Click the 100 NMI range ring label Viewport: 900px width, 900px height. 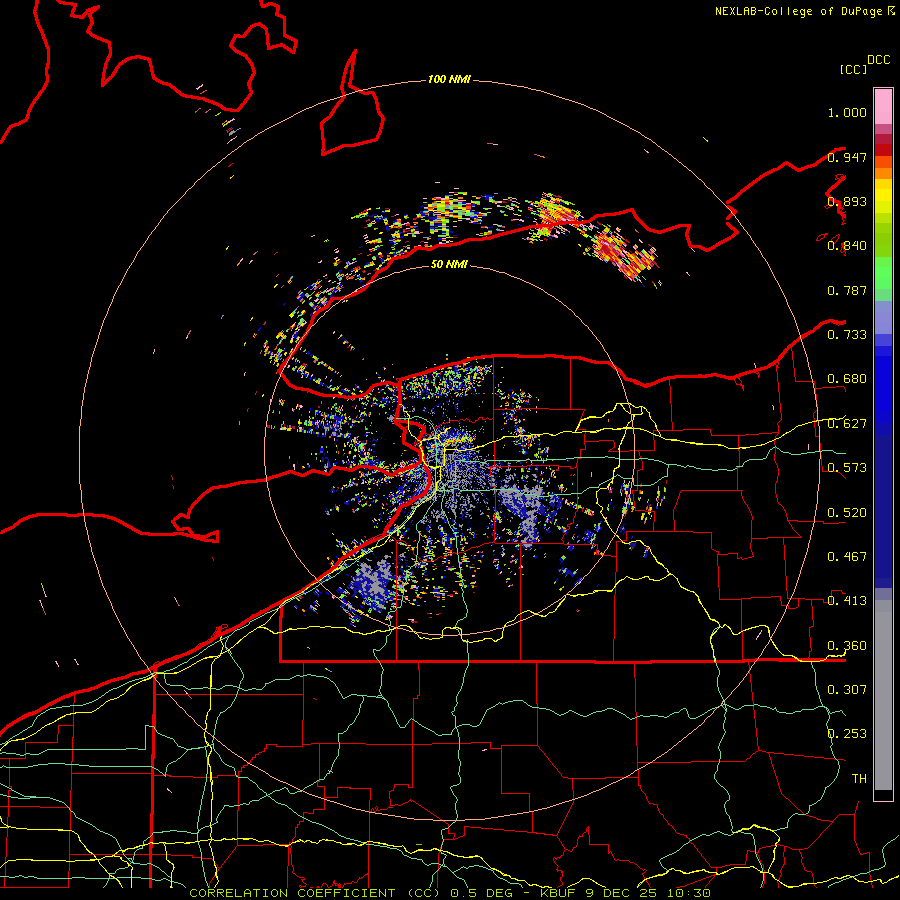[x=449, y=79]
